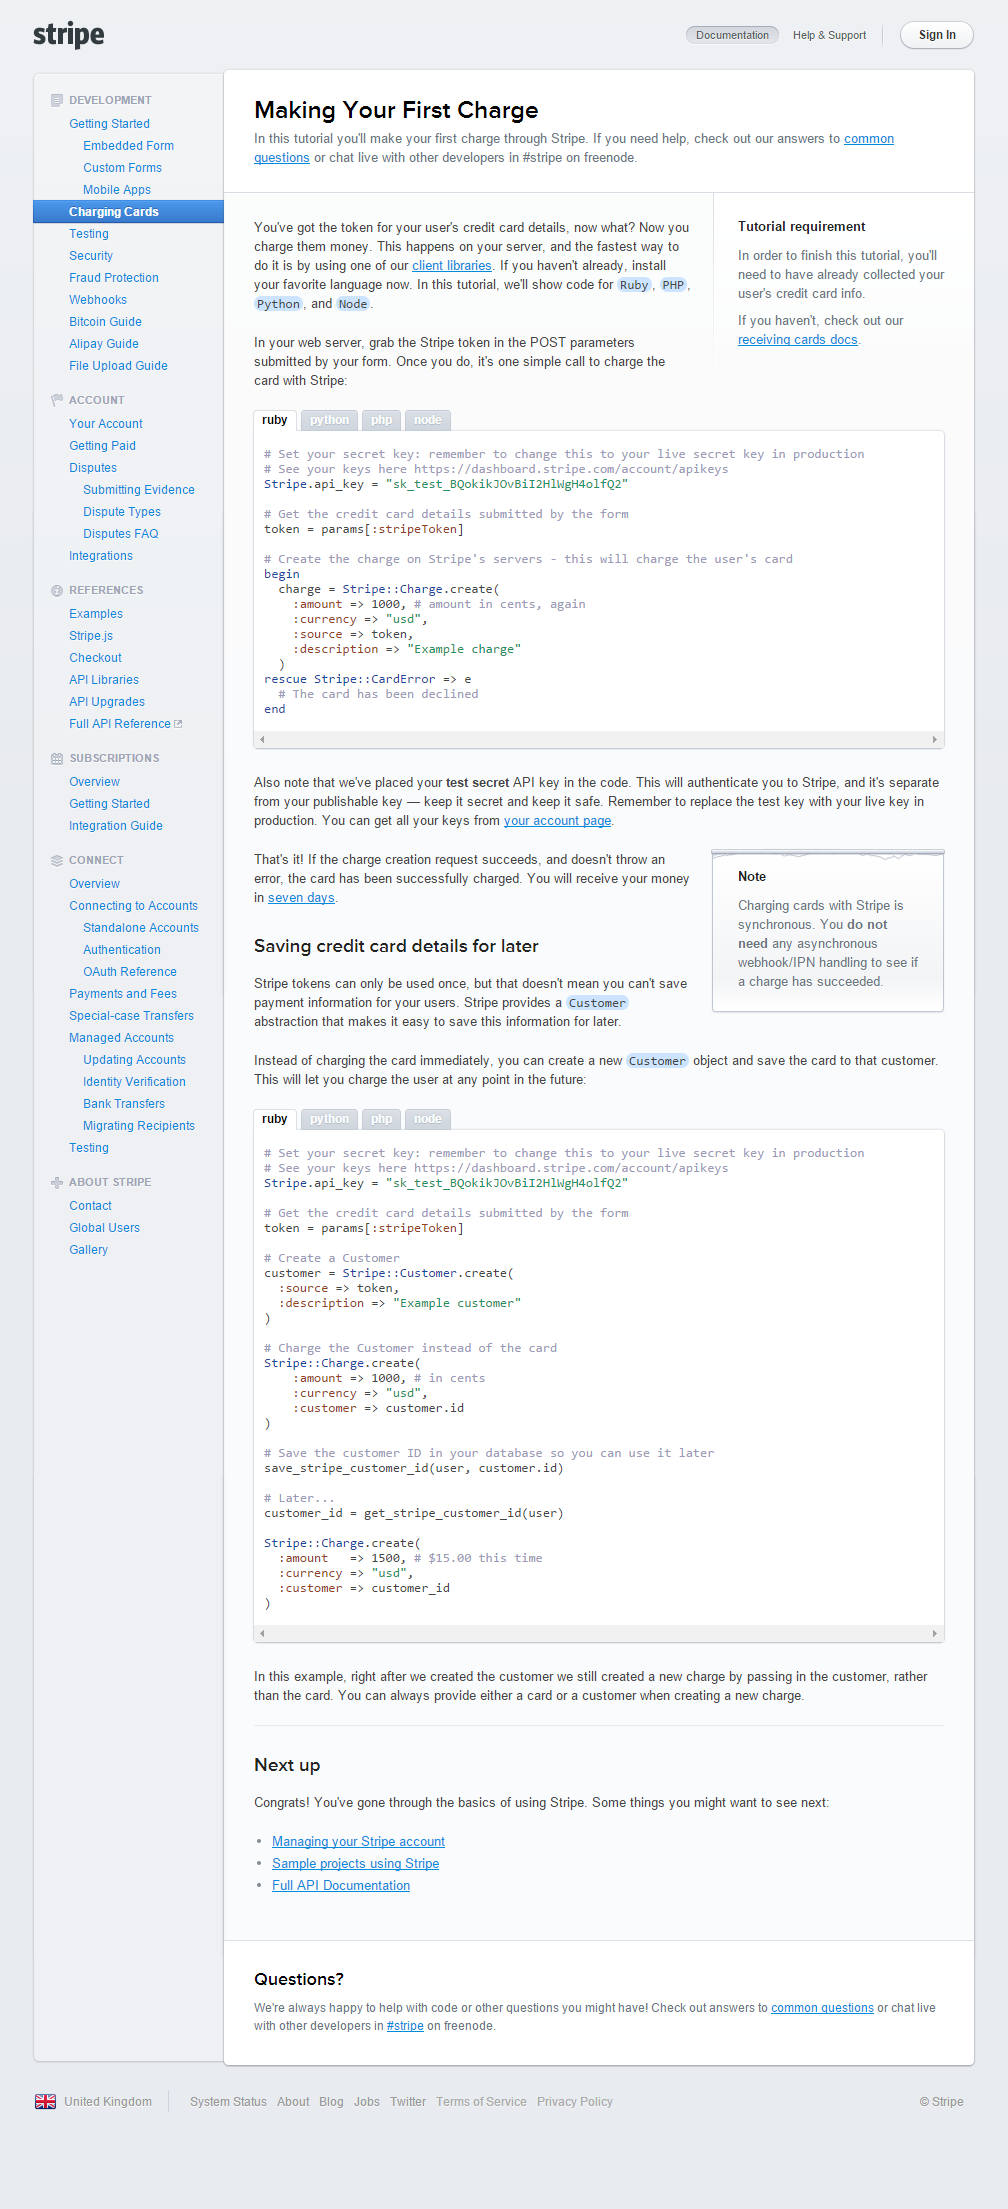The image size is (1008, 2209).
Task: Open Mobile Apps sidebar link
Action: [x=117, y=190]
